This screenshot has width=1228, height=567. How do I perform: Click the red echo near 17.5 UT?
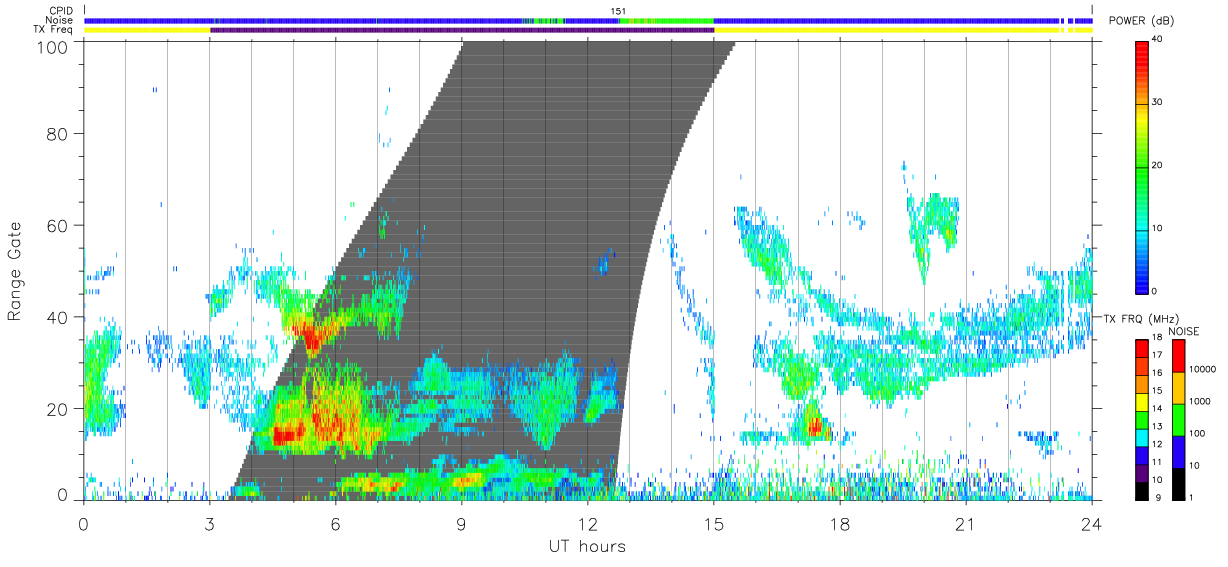[816, 427]
